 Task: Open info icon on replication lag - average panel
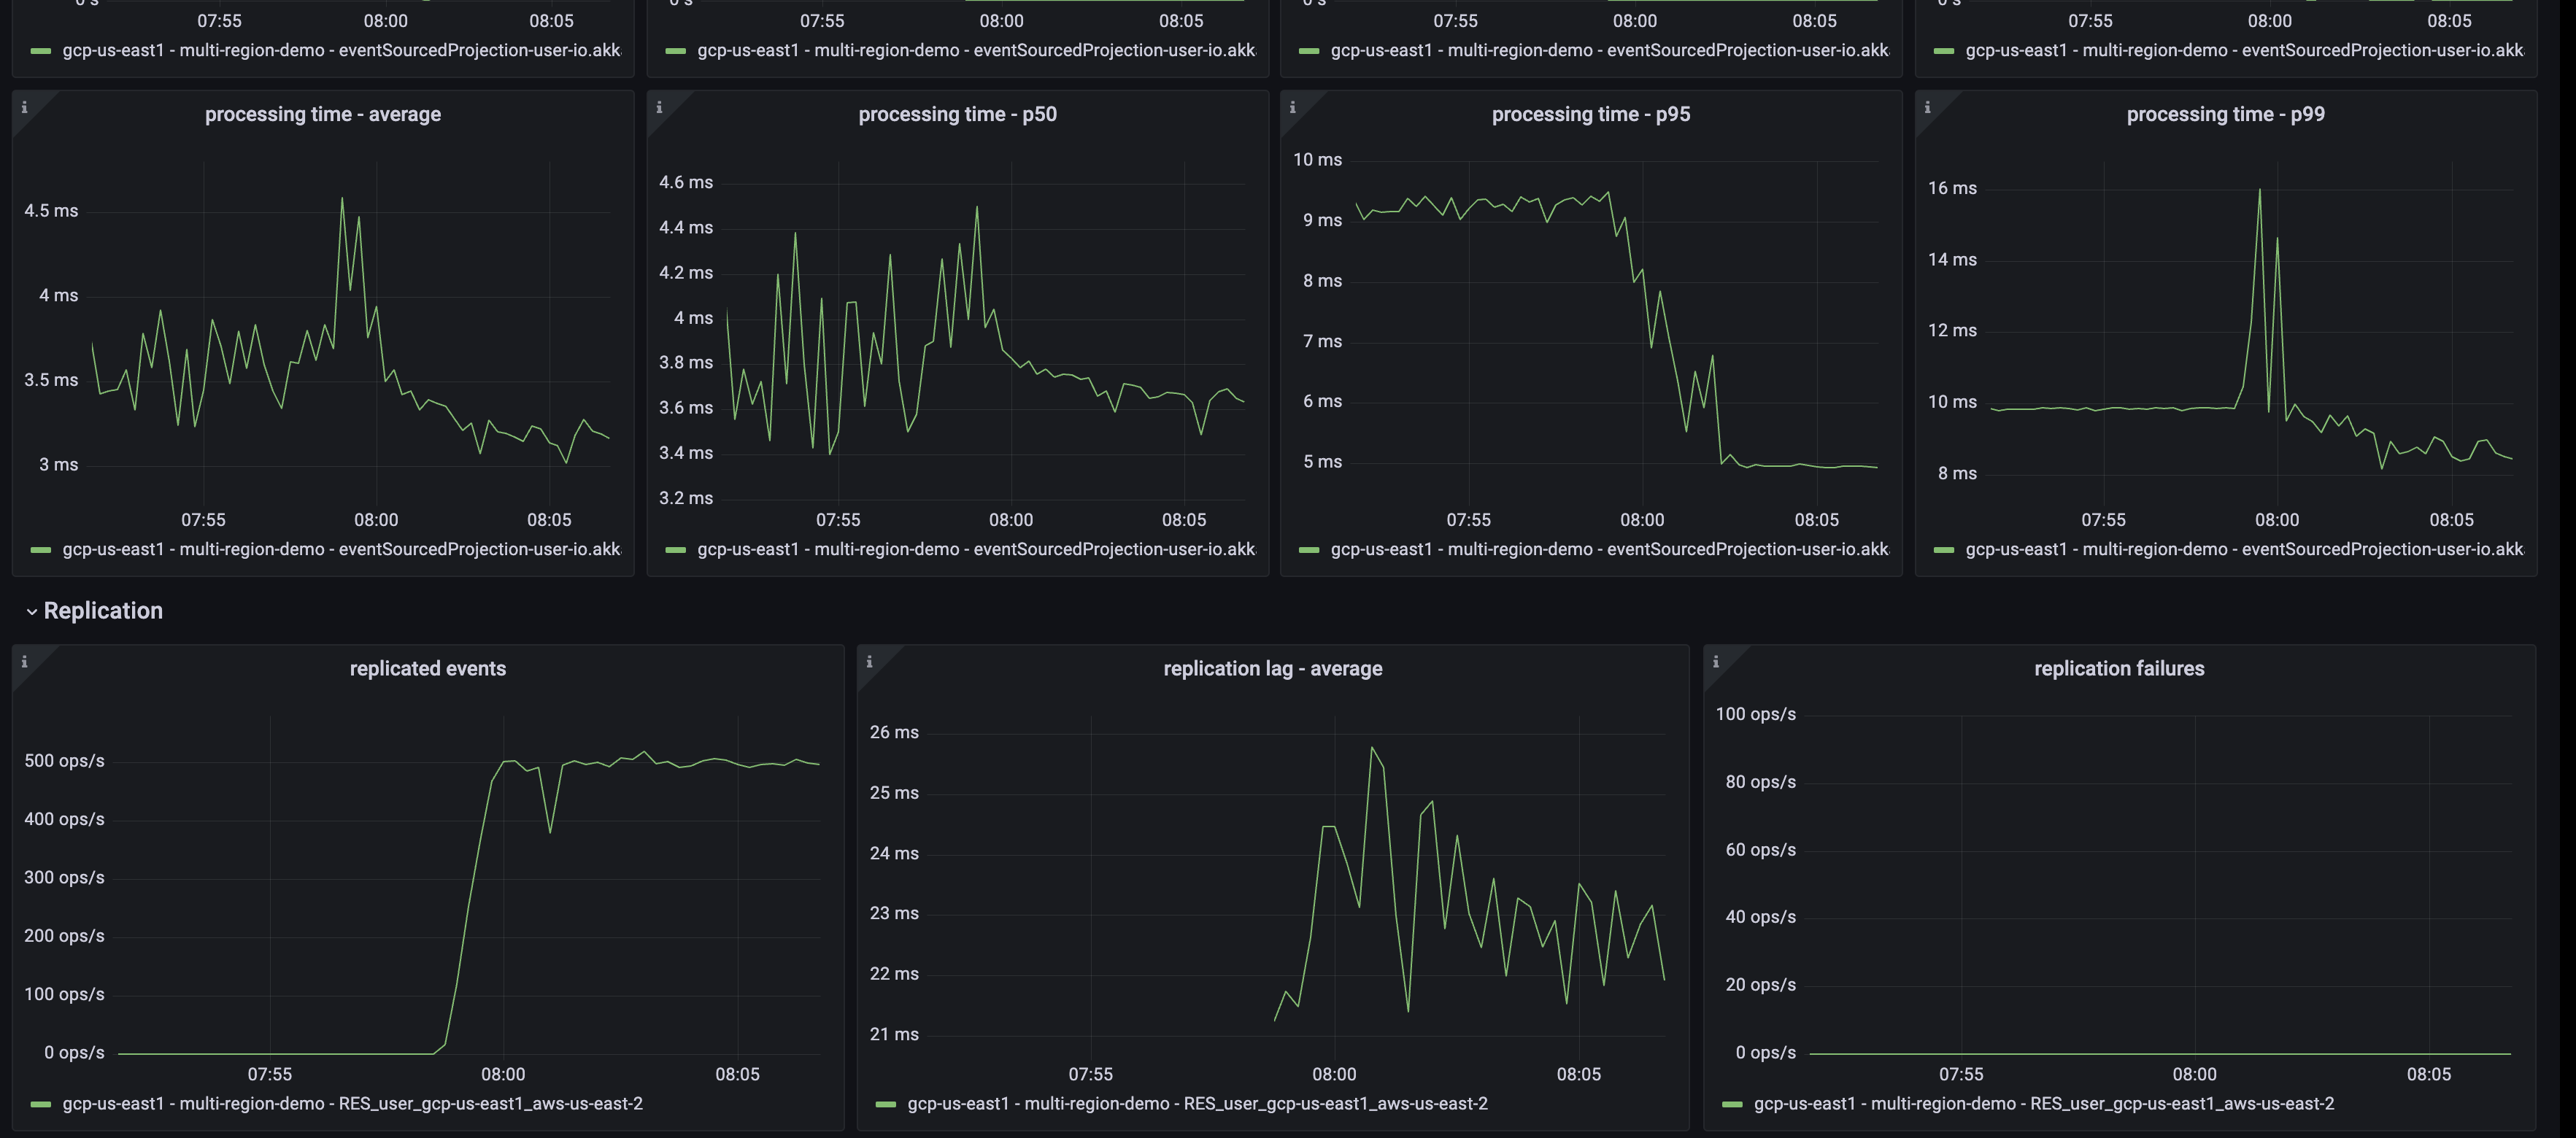click(869, 661)
